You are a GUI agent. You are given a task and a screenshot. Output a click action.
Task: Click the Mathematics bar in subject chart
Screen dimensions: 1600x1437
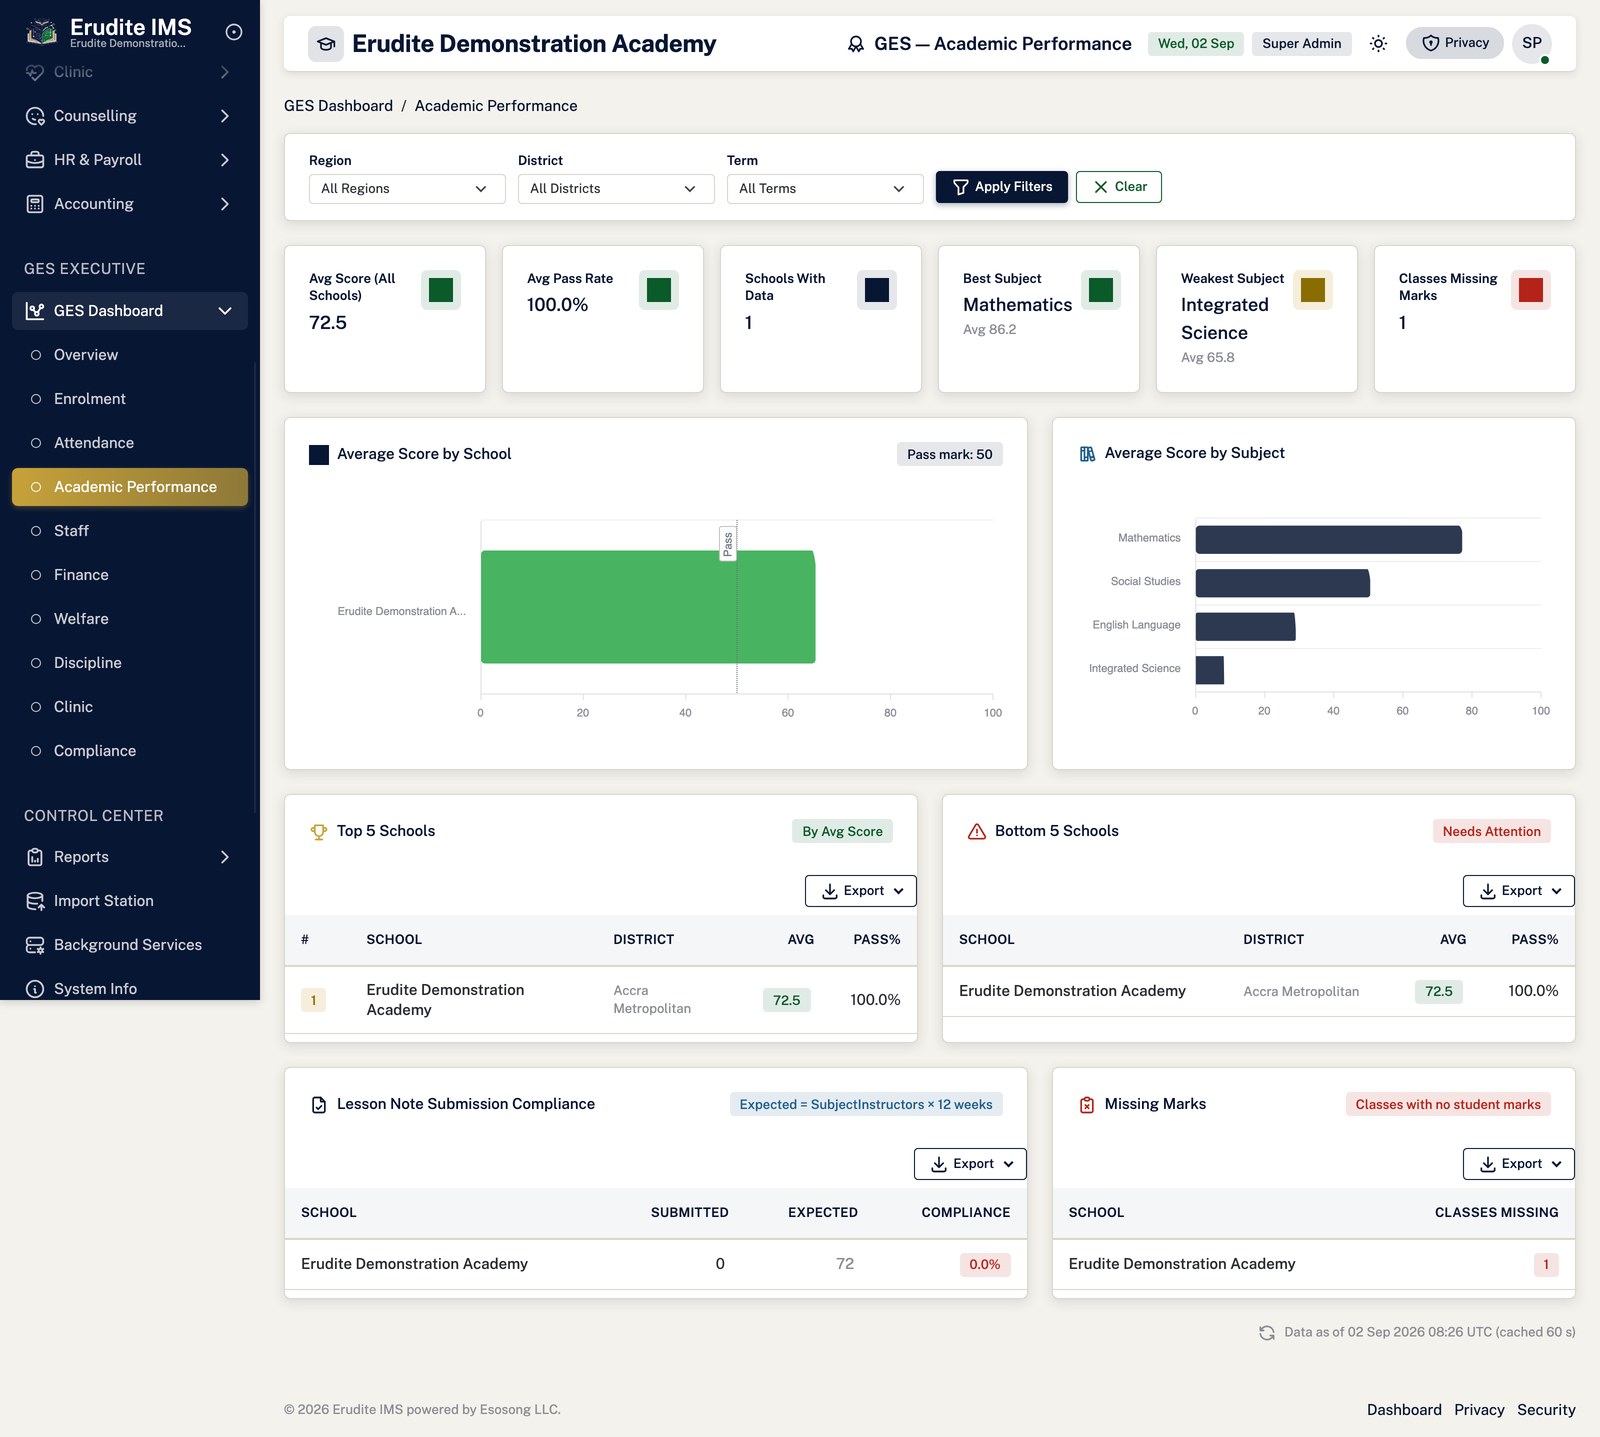tap(1329, 540)
